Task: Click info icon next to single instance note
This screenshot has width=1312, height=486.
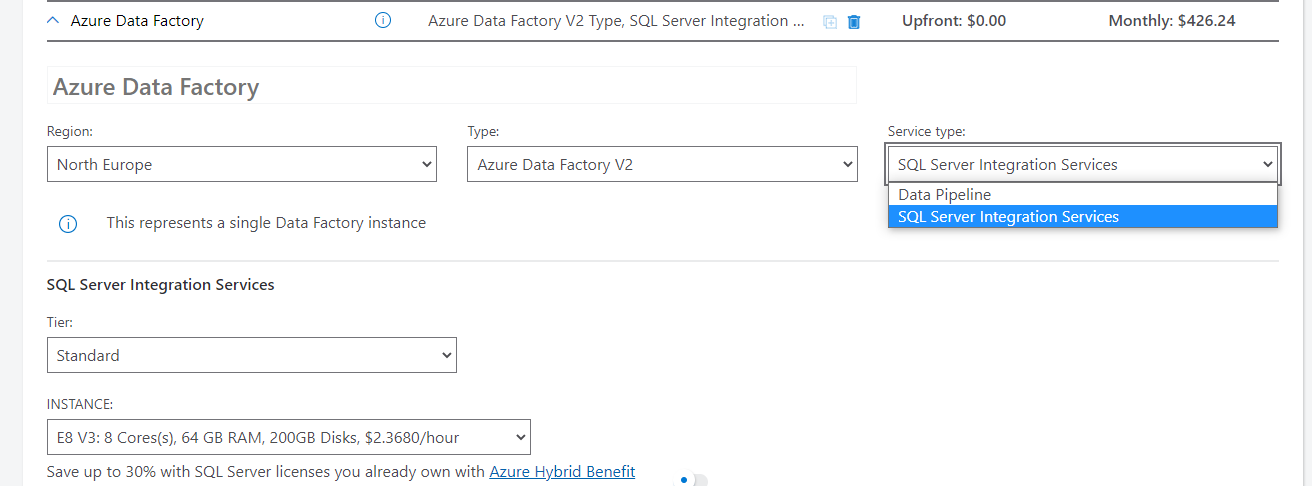Action: click(x=68, y=224)
